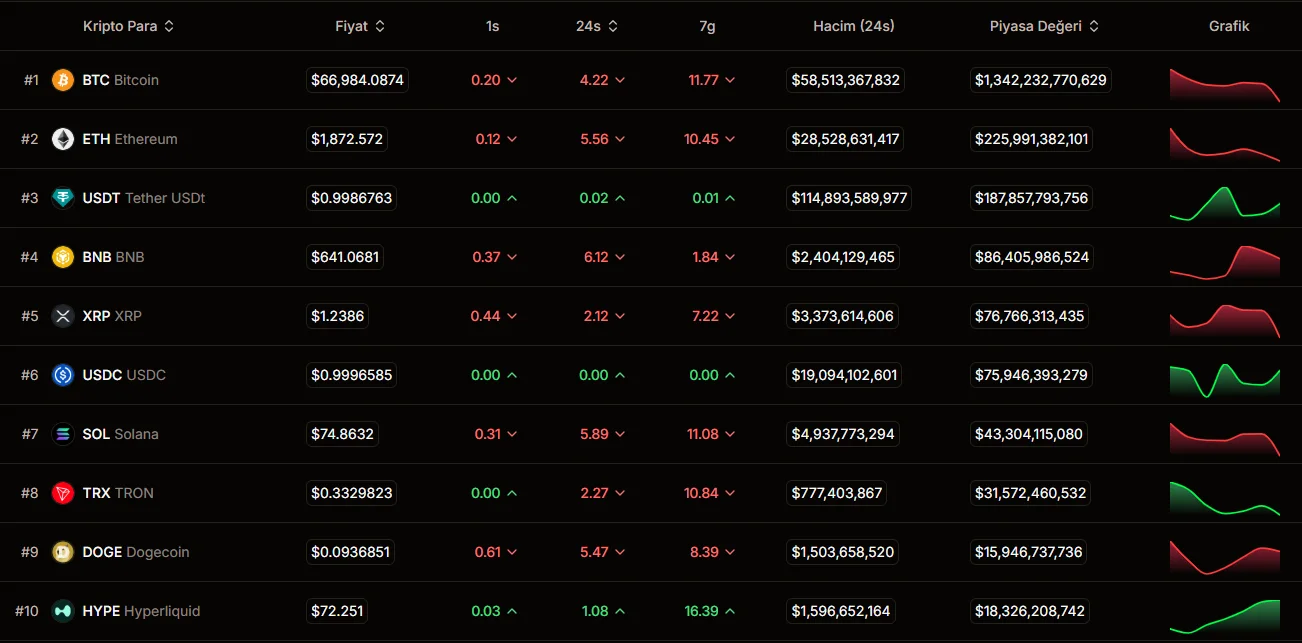Sort by Piyasa Değeri column
This screenshot has height=643, width=1302.
(1044, 26)
